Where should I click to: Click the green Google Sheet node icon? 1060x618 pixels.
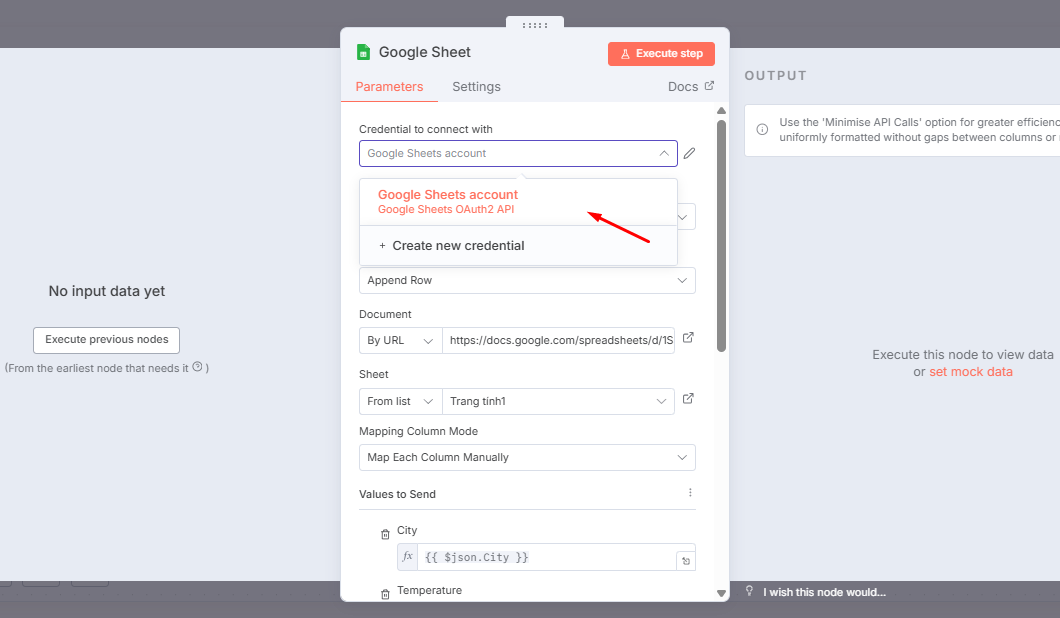click(x=363, y=52)
